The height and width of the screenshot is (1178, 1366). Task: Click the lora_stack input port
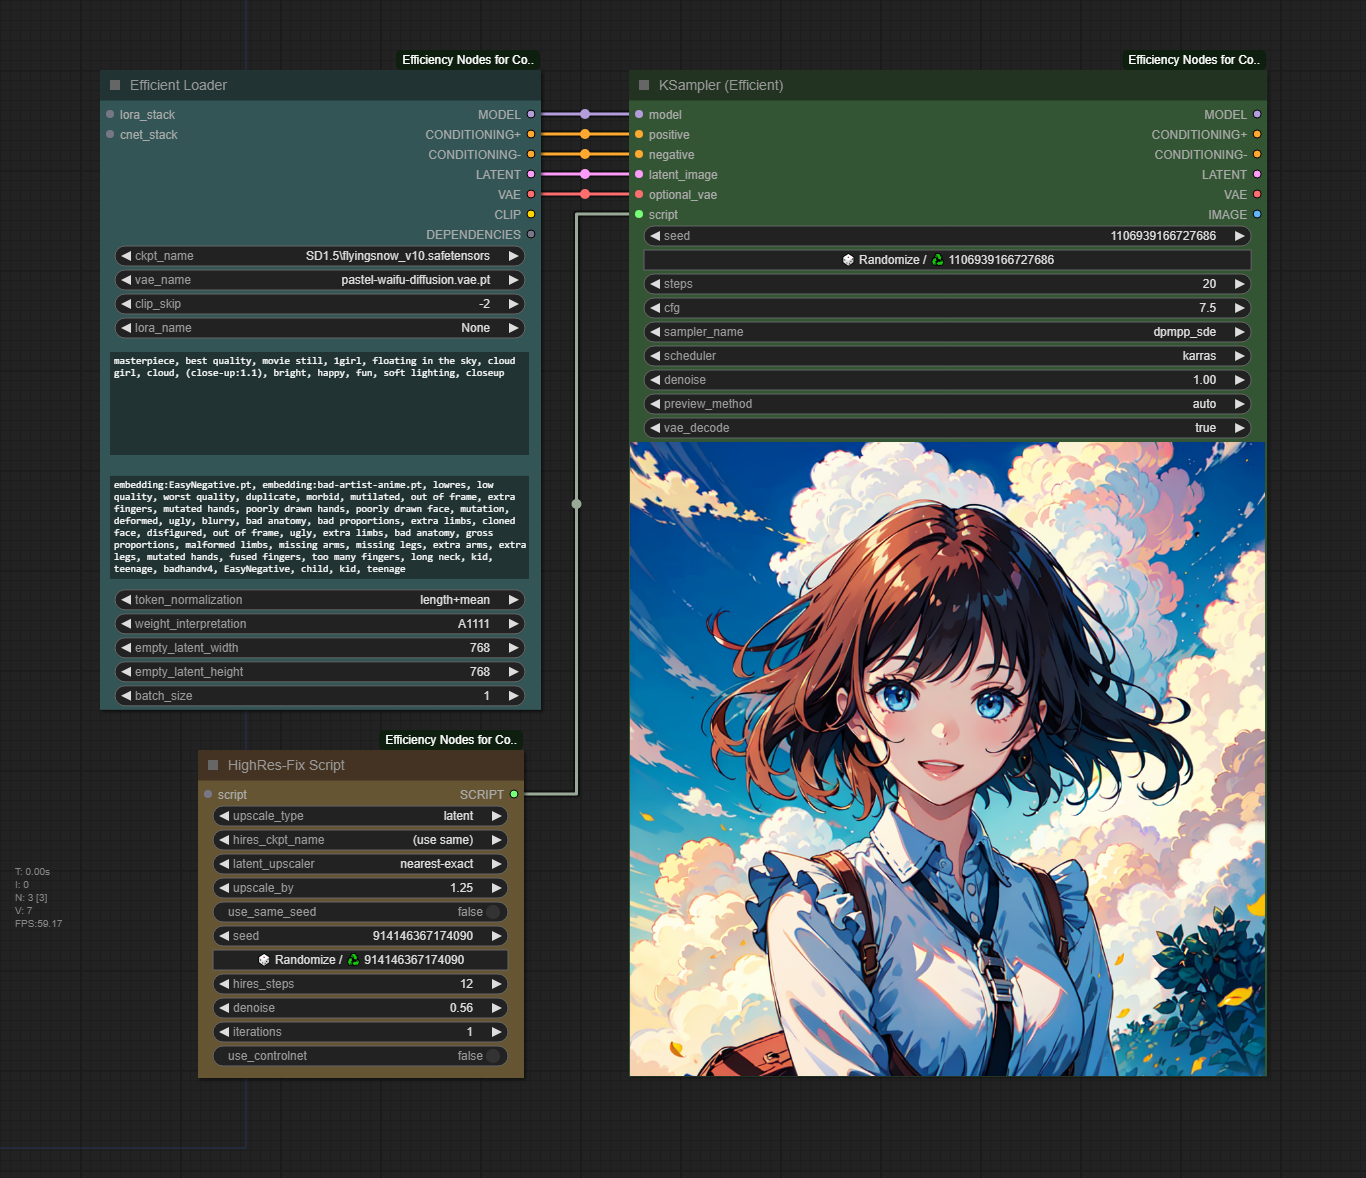point(110,114)
